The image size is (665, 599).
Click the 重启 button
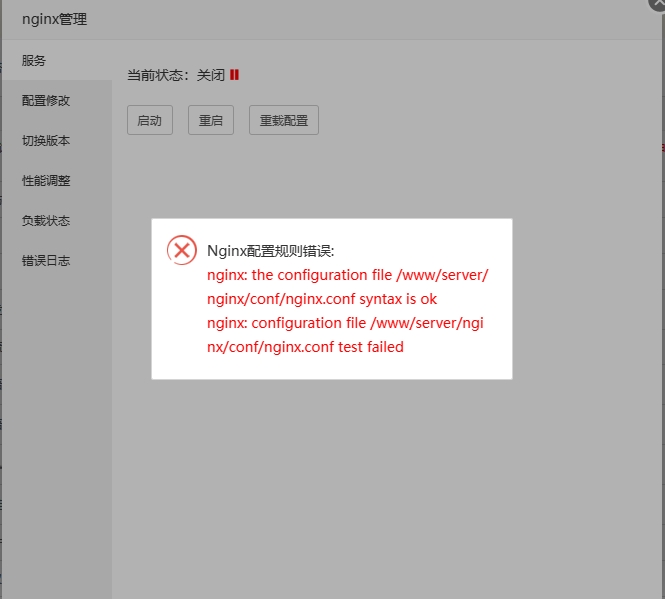point(211,120)
